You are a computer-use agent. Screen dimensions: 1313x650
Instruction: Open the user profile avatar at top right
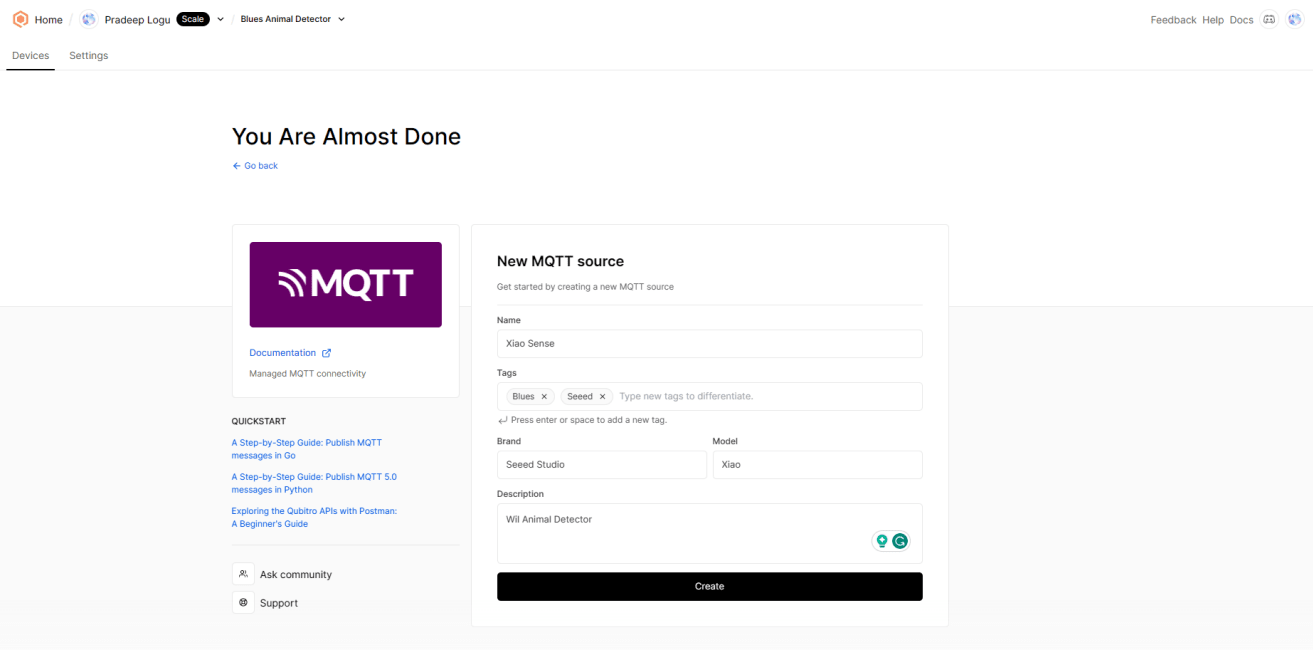tap(1294, 19)
